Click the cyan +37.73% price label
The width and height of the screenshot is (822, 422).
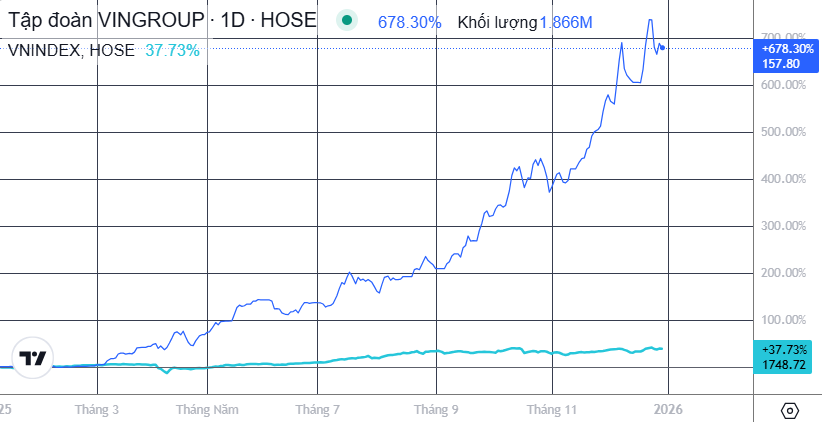[x=785, y=349]
